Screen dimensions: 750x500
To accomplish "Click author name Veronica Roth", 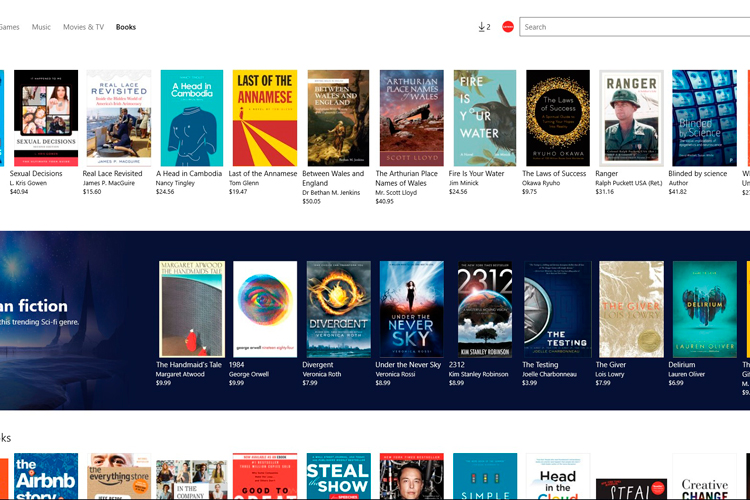I will [321, 374].
